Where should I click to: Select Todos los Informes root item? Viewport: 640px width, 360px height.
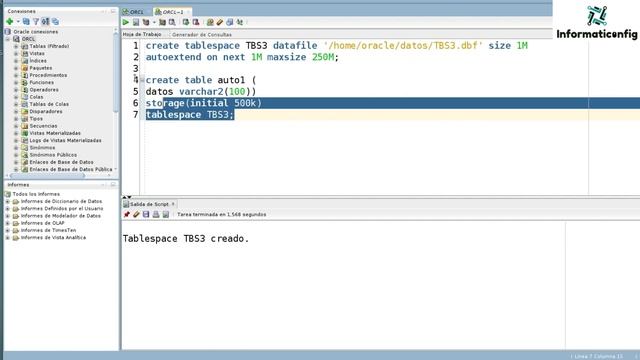36,194
